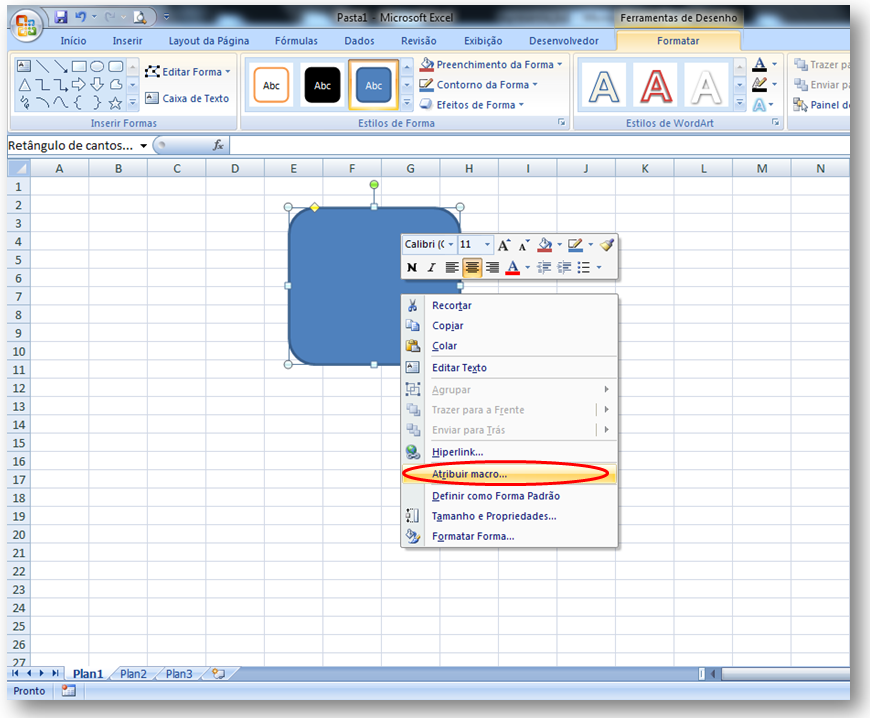Select the black Abc shape style swatch
This screenshot has width=870, height=718.
[322, 85]
